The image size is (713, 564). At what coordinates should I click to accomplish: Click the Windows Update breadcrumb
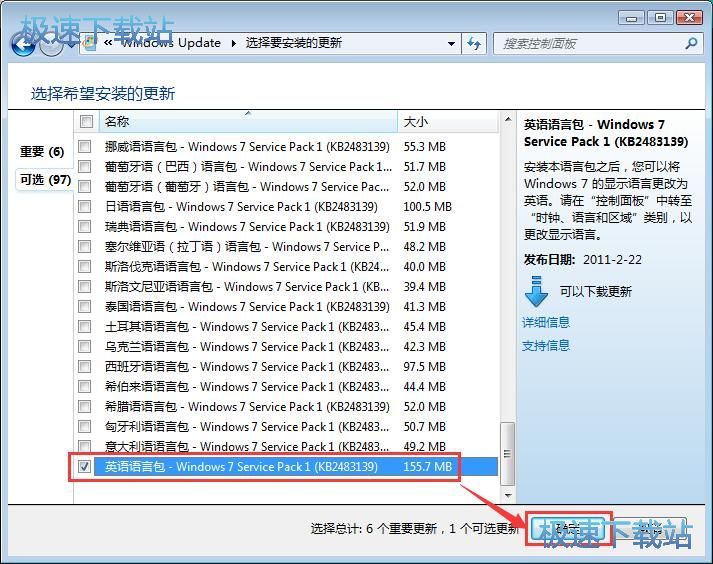(171, 43)
